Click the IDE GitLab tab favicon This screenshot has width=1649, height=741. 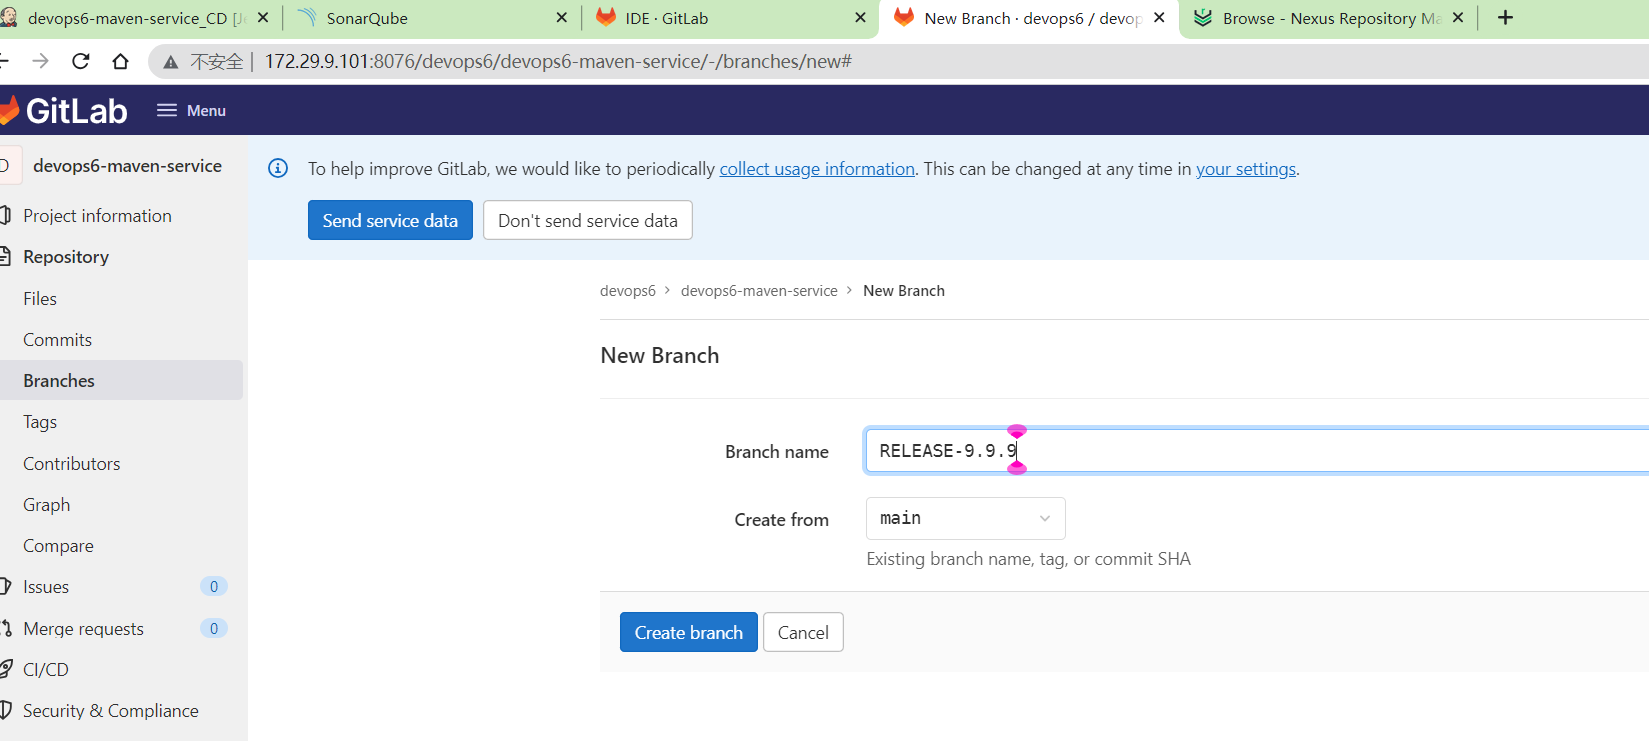(606, 17)
